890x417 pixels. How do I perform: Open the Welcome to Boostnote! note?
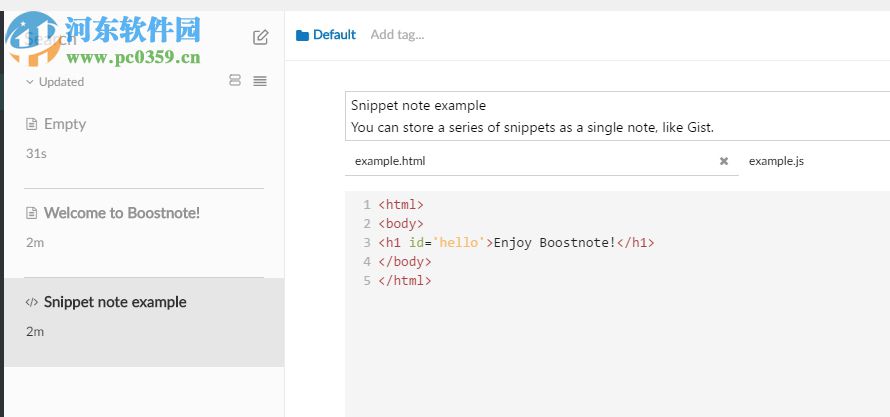click(x=122, y=213)
